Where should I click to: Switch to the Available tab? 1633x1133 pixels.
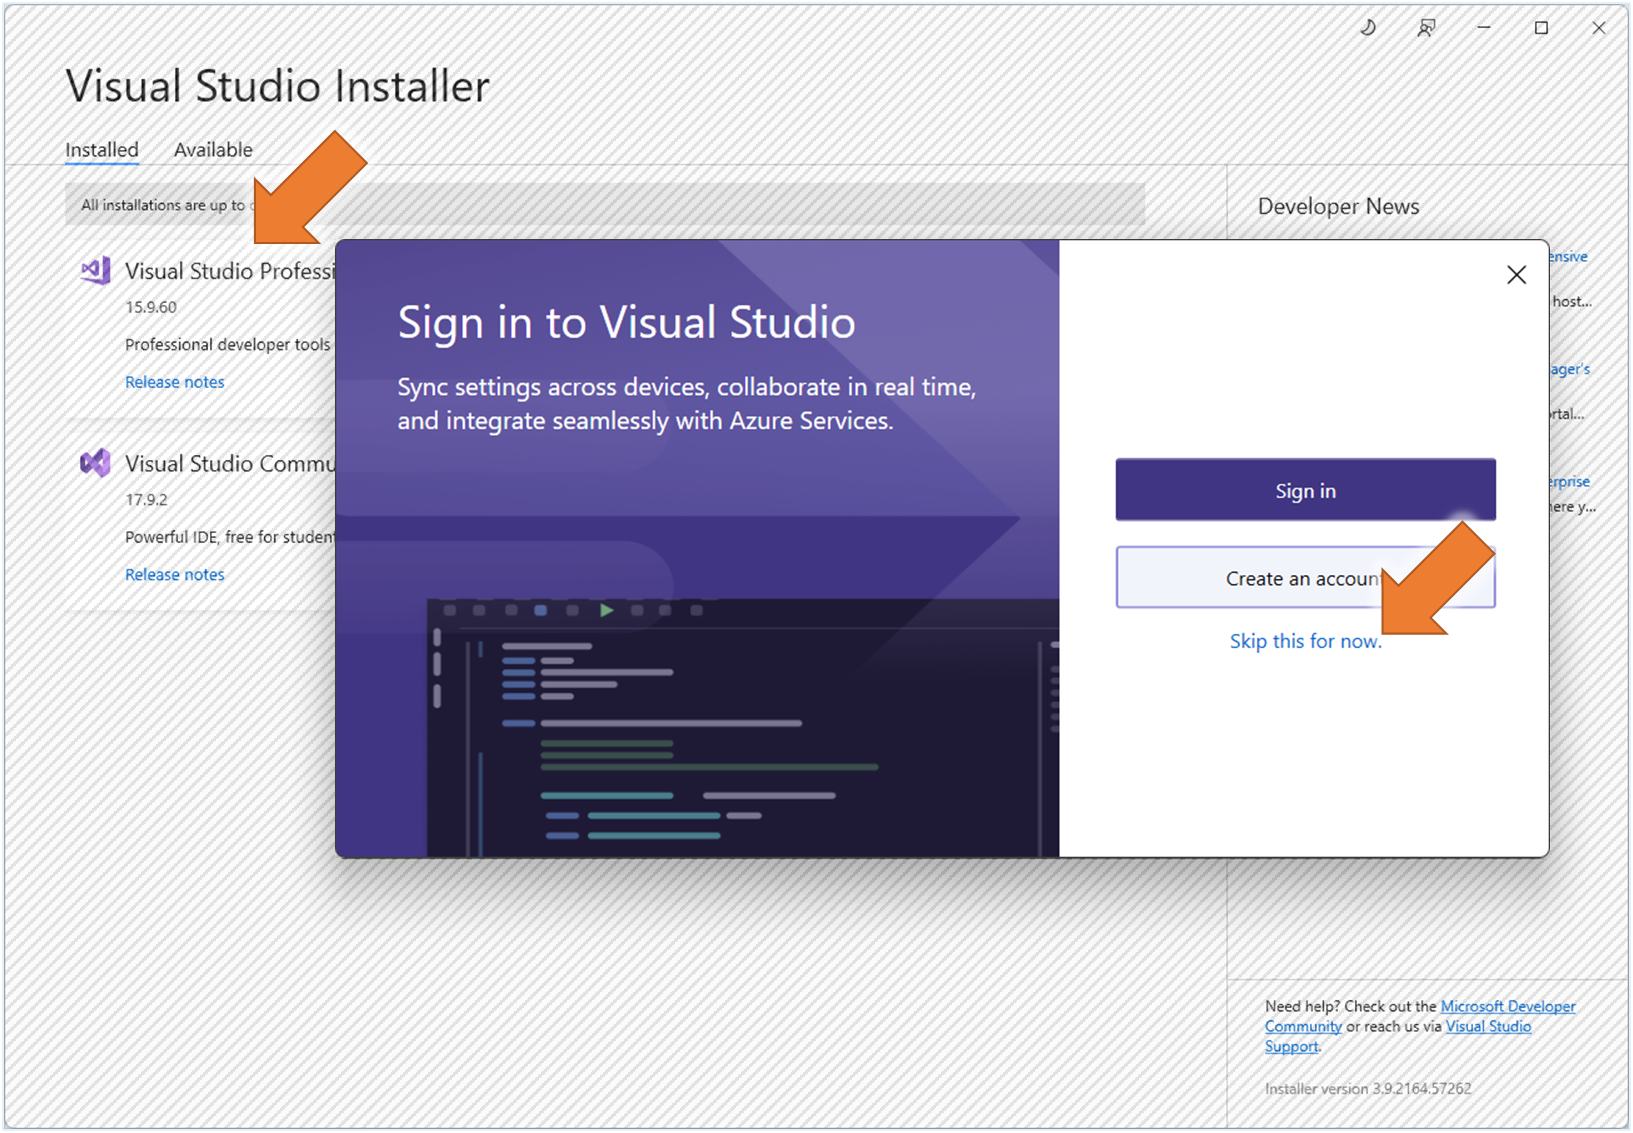213,150
